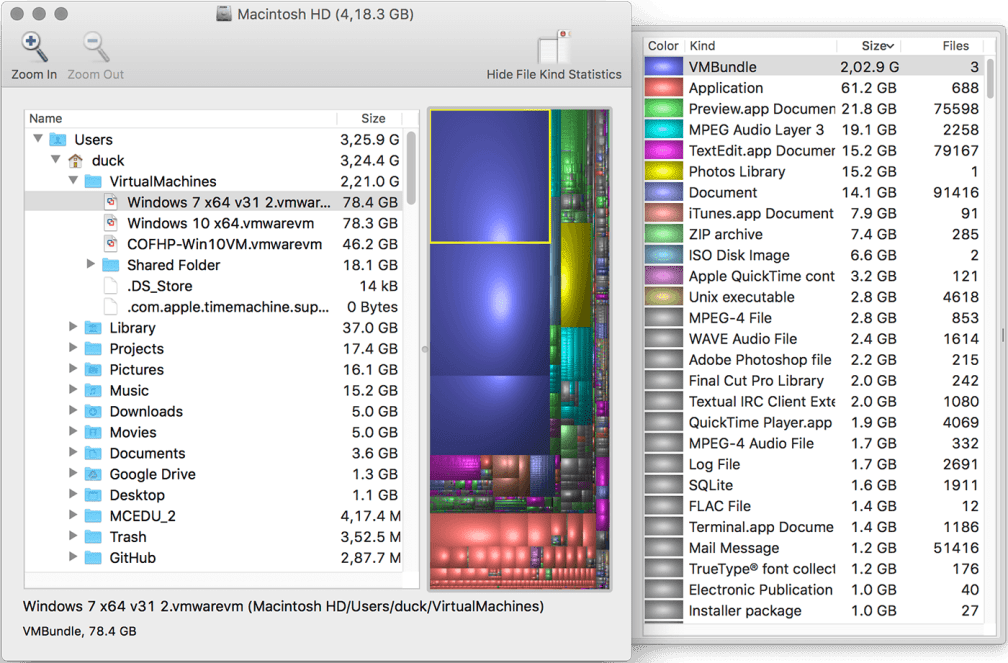Click the Music folder icon
The width and height of the screenshot is (1008, 663).
click(x=93, y=390)
